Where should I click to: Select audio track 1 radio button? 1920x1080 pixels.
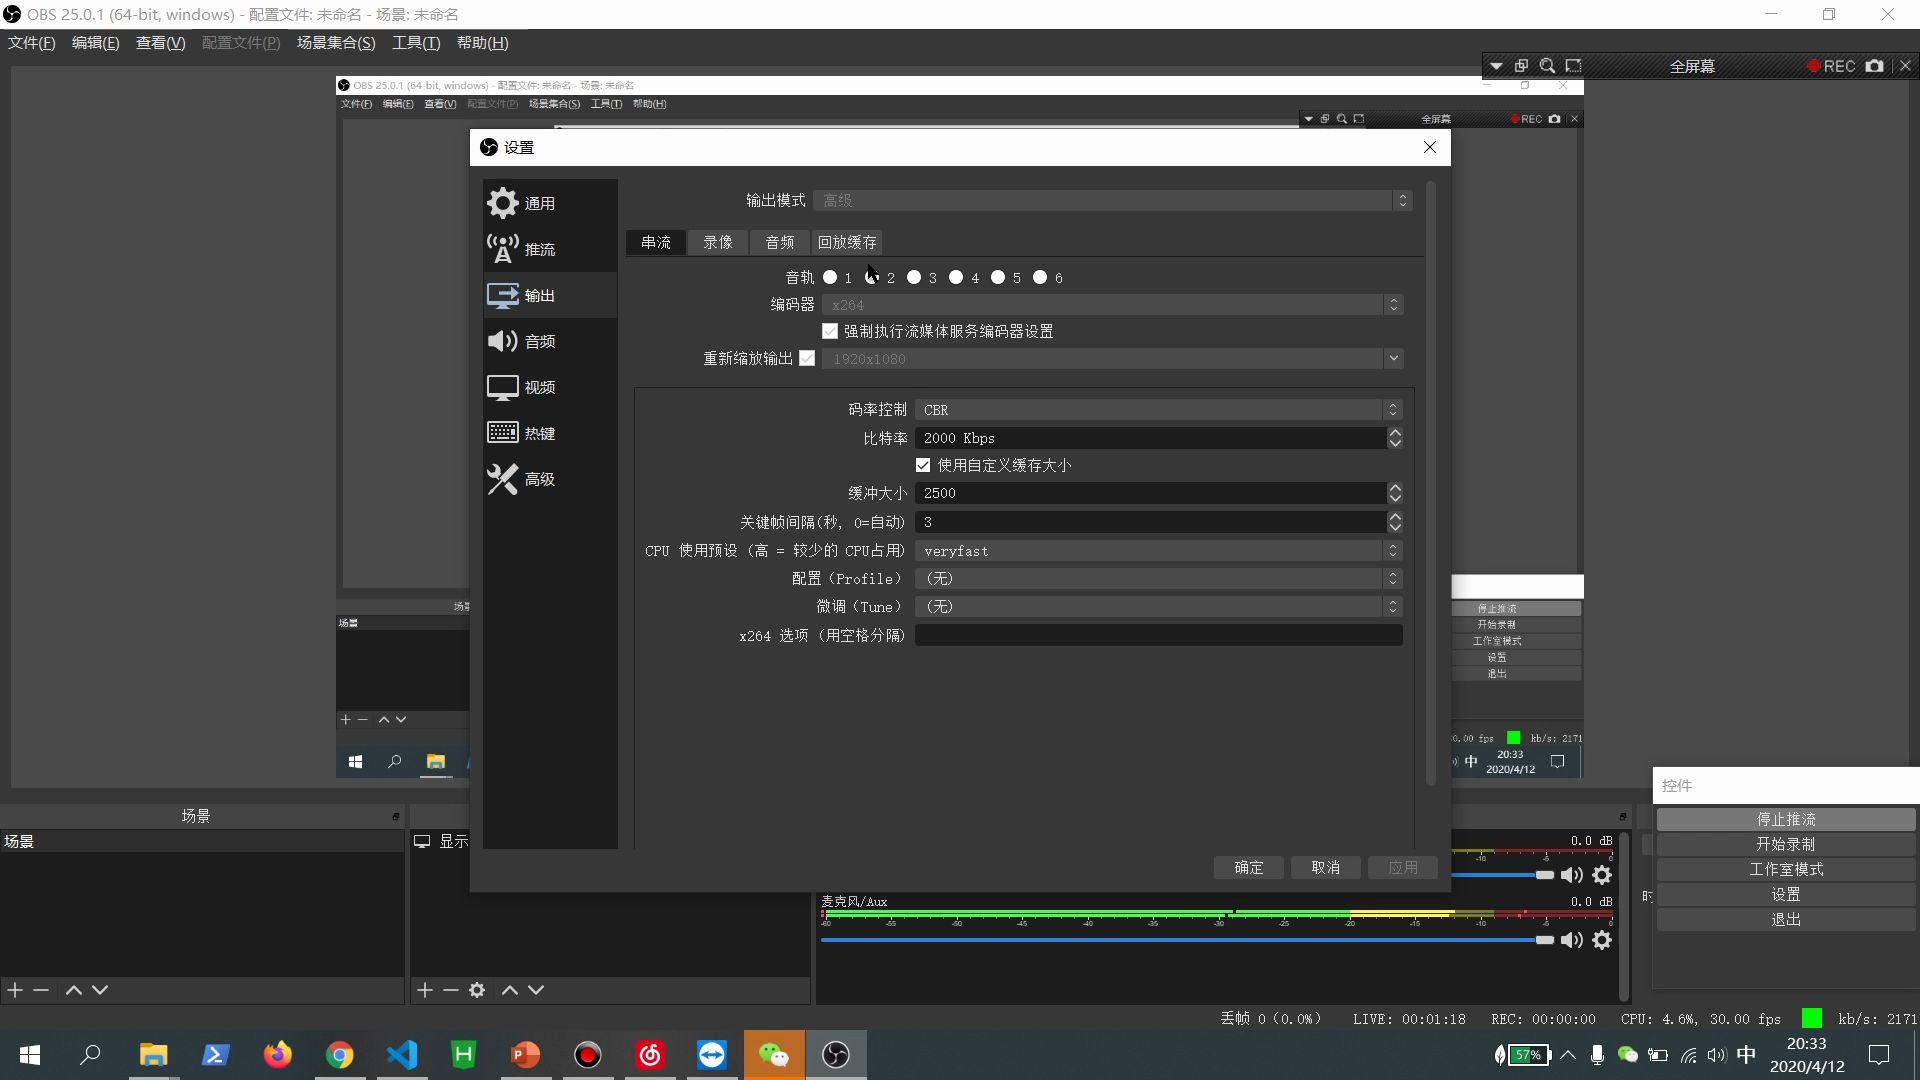830,278
